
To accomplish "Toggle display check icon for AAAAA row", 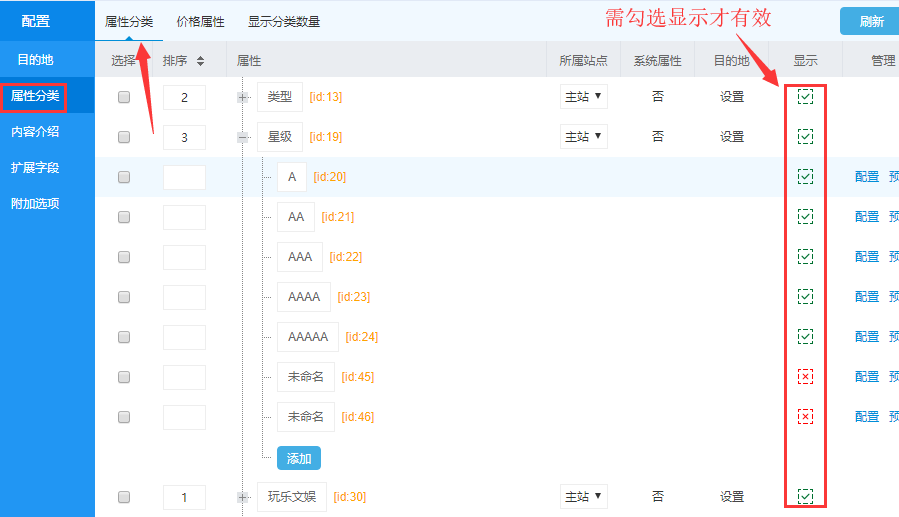I will coord(805,336).
